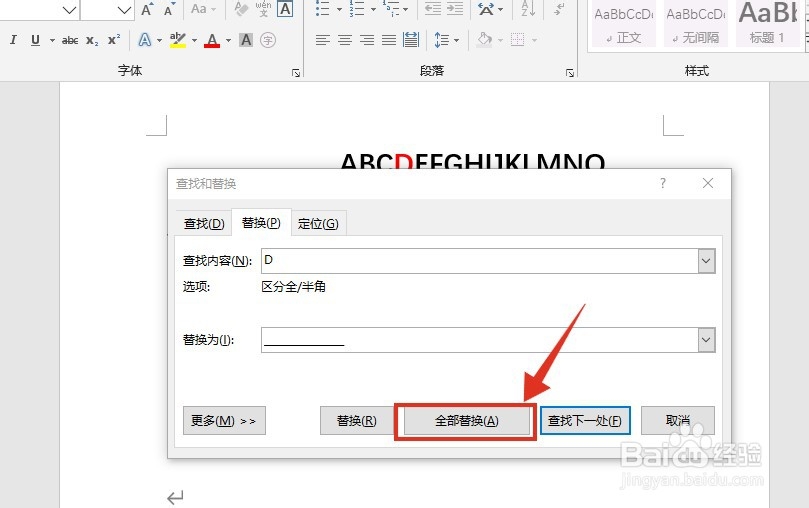
Task: Click the 替换为 input field
Action: tap(480, 340)
